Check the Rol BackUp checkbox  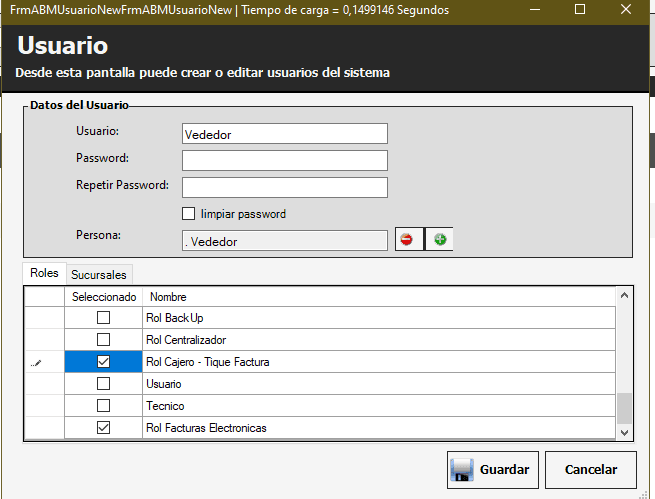[103, 318]
